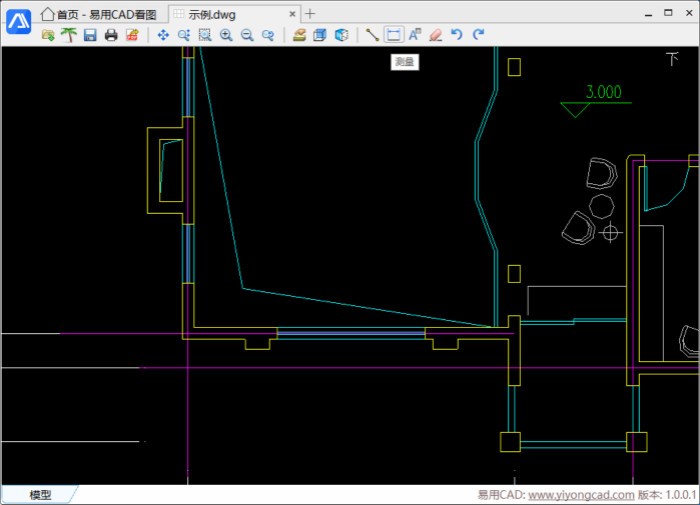Image resolution: width=700 pixels, height=505 pixels.
Task: Switch to the 示例.dwg tab
Action: point(211,14)
